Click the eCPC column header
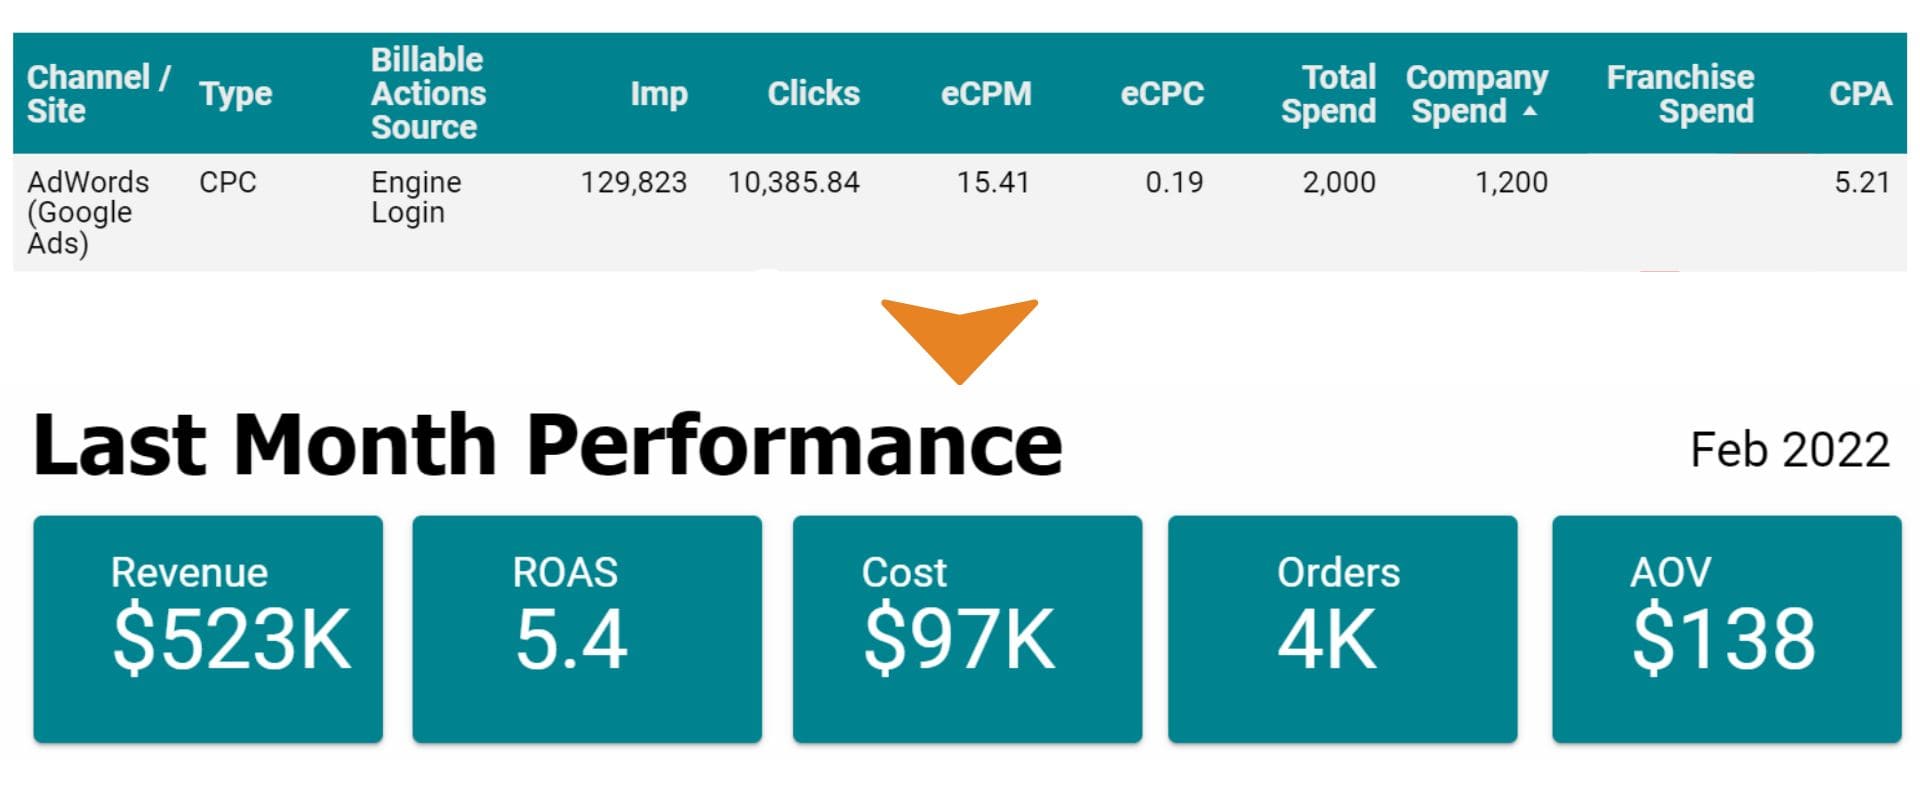1920x790 pixels. (1162, 94)
